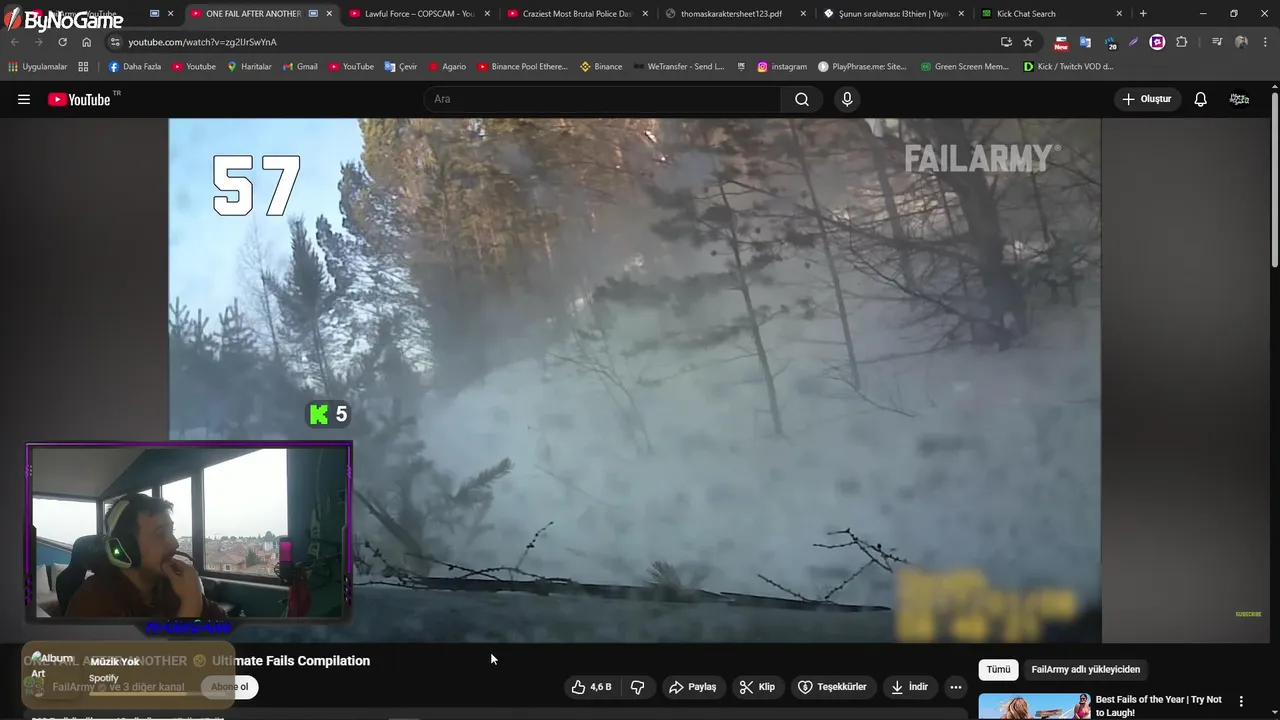Open the site information icon beside the URL

[115, 42]
